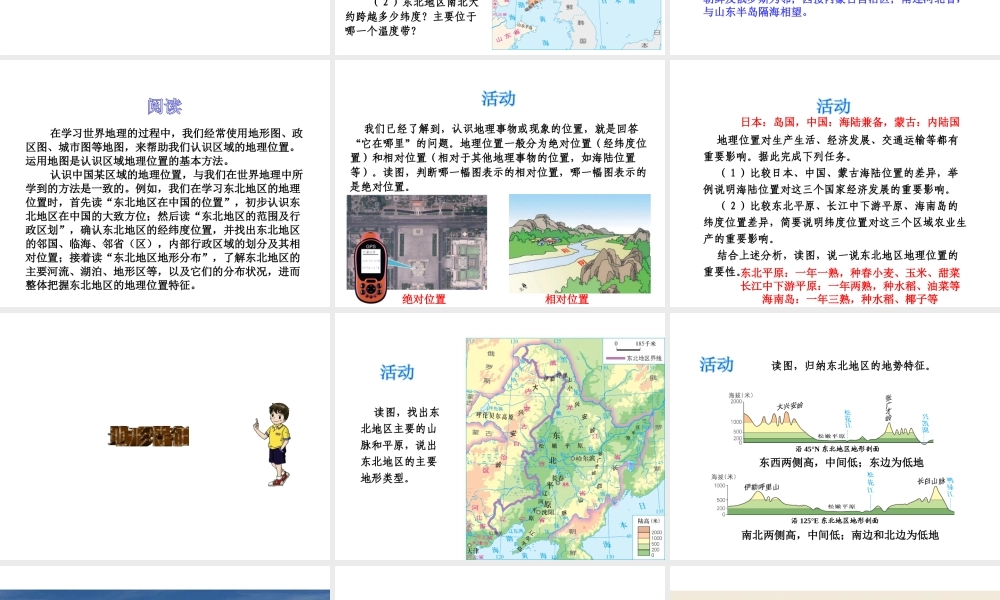Open the slide with the cartoon boy

click(165, 436)
